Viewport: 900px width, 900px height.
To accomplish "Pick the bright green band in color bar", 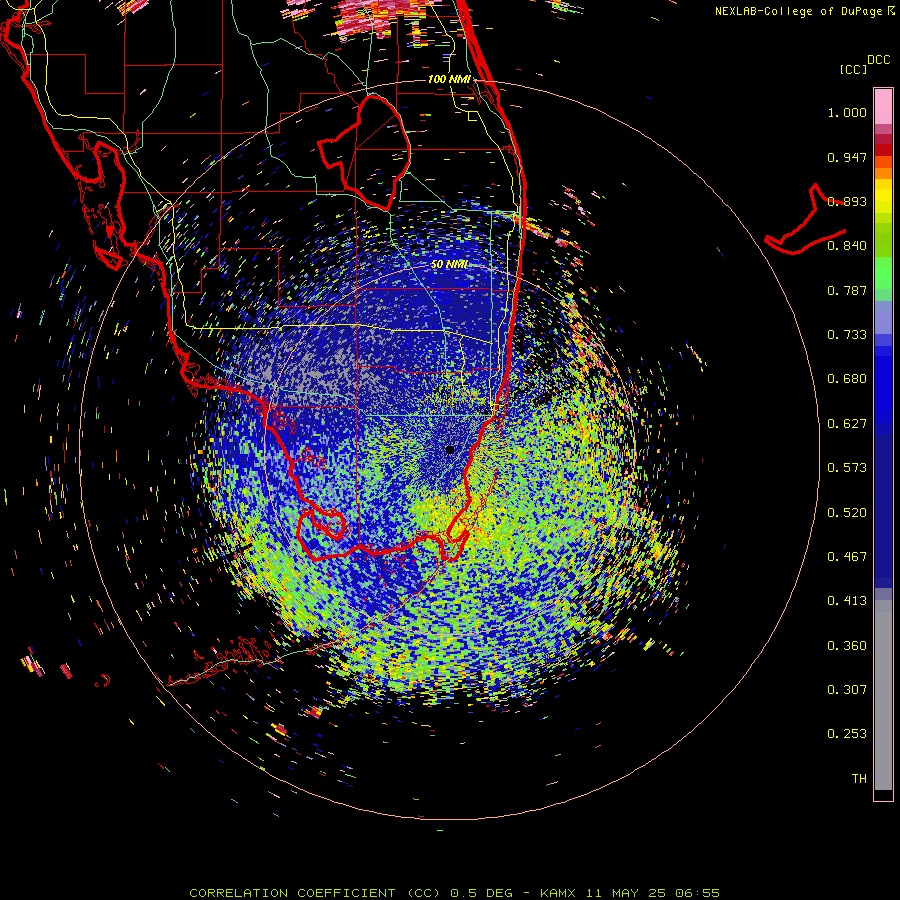I will pyautogui.click(x=883, y=273).
